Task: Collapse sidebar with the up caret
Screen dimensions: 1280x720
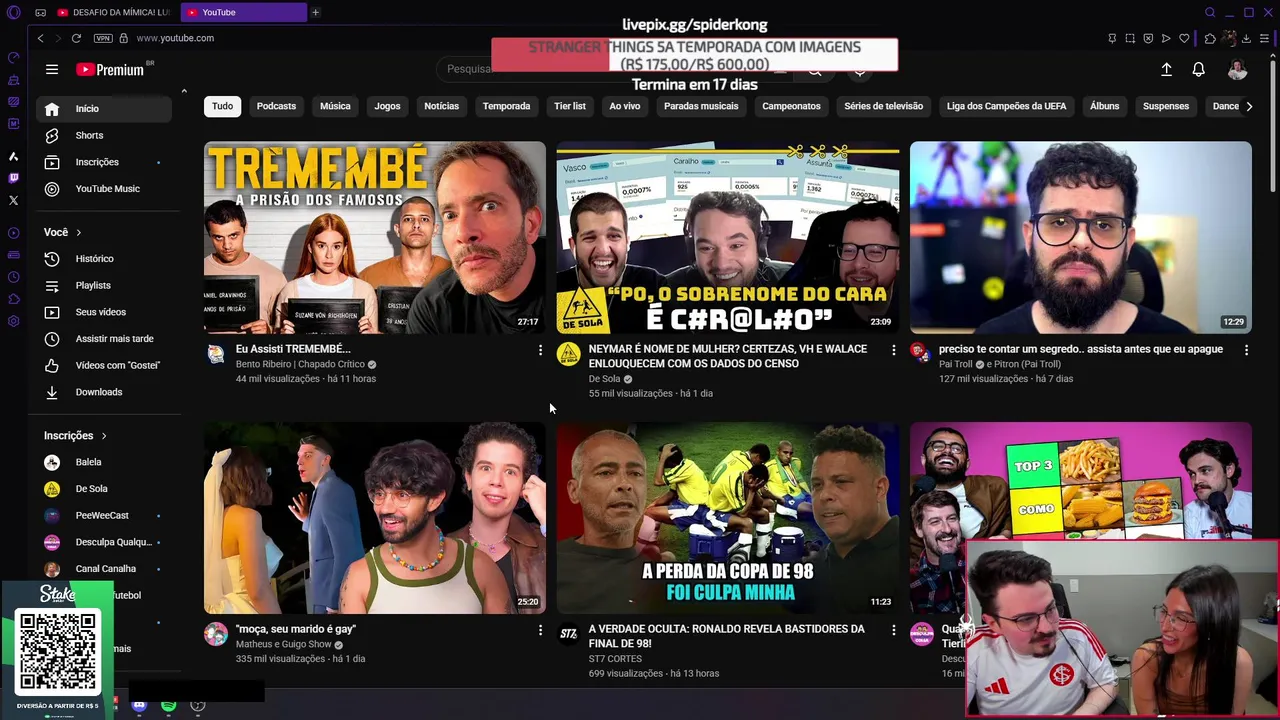Action: point(184,91)
